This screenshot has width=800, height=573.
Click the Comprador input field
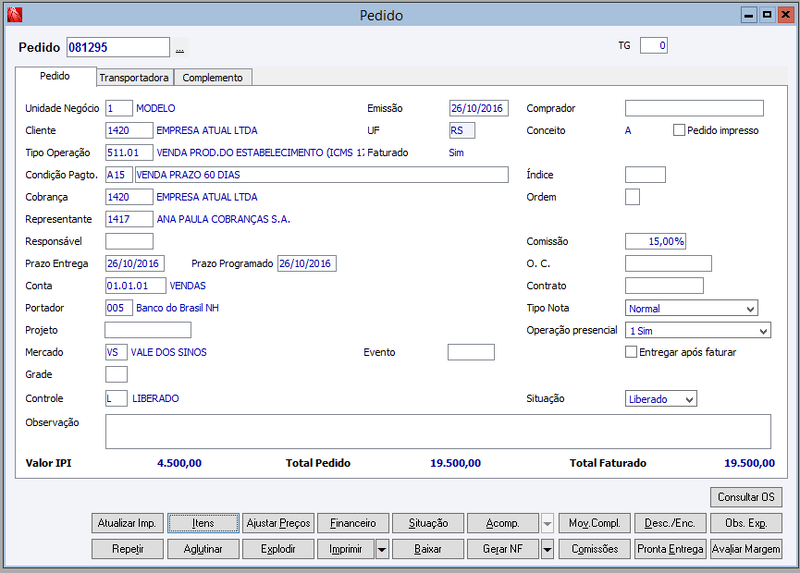pyautogui.click(x=694, y=108)
